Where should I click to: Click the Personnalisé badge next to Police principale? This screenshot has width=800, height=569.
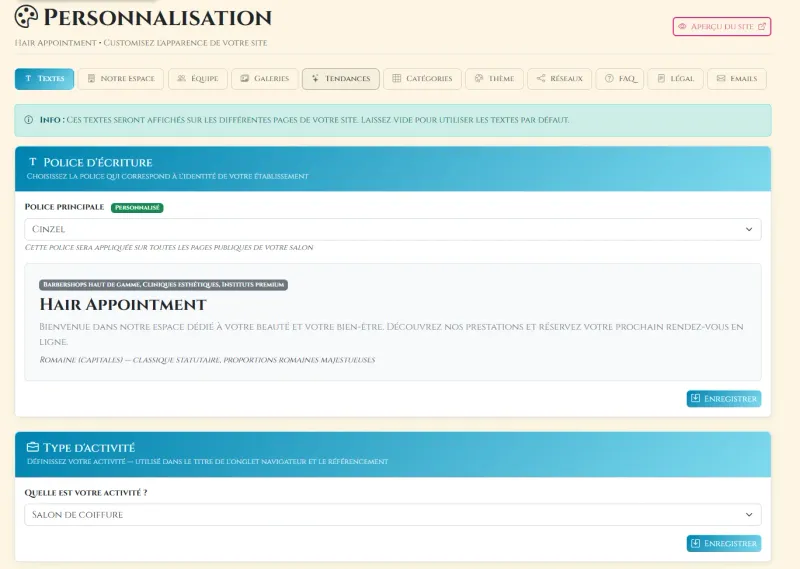pyautogui.click(x=137, y=208)
